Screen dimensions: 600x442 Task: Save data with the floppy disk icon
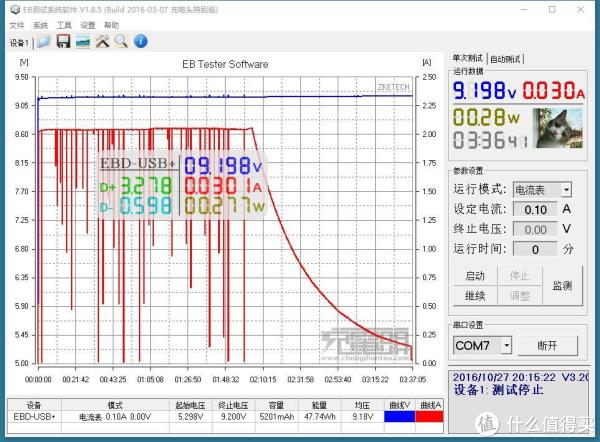(63, 41)
